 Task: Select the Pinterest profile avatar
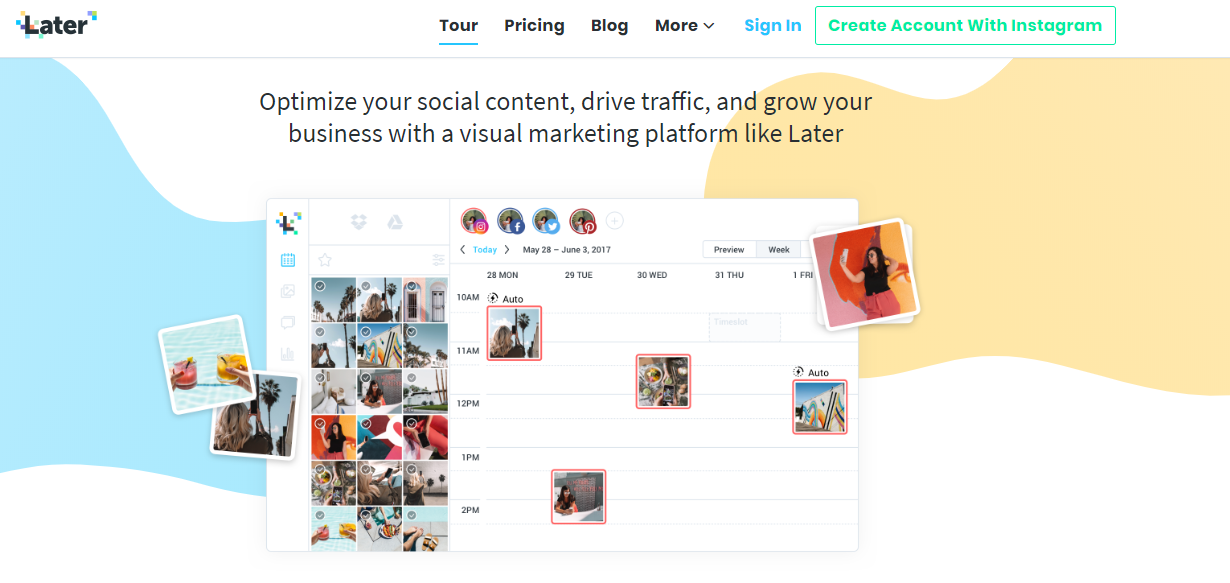(x=582, y=221)
